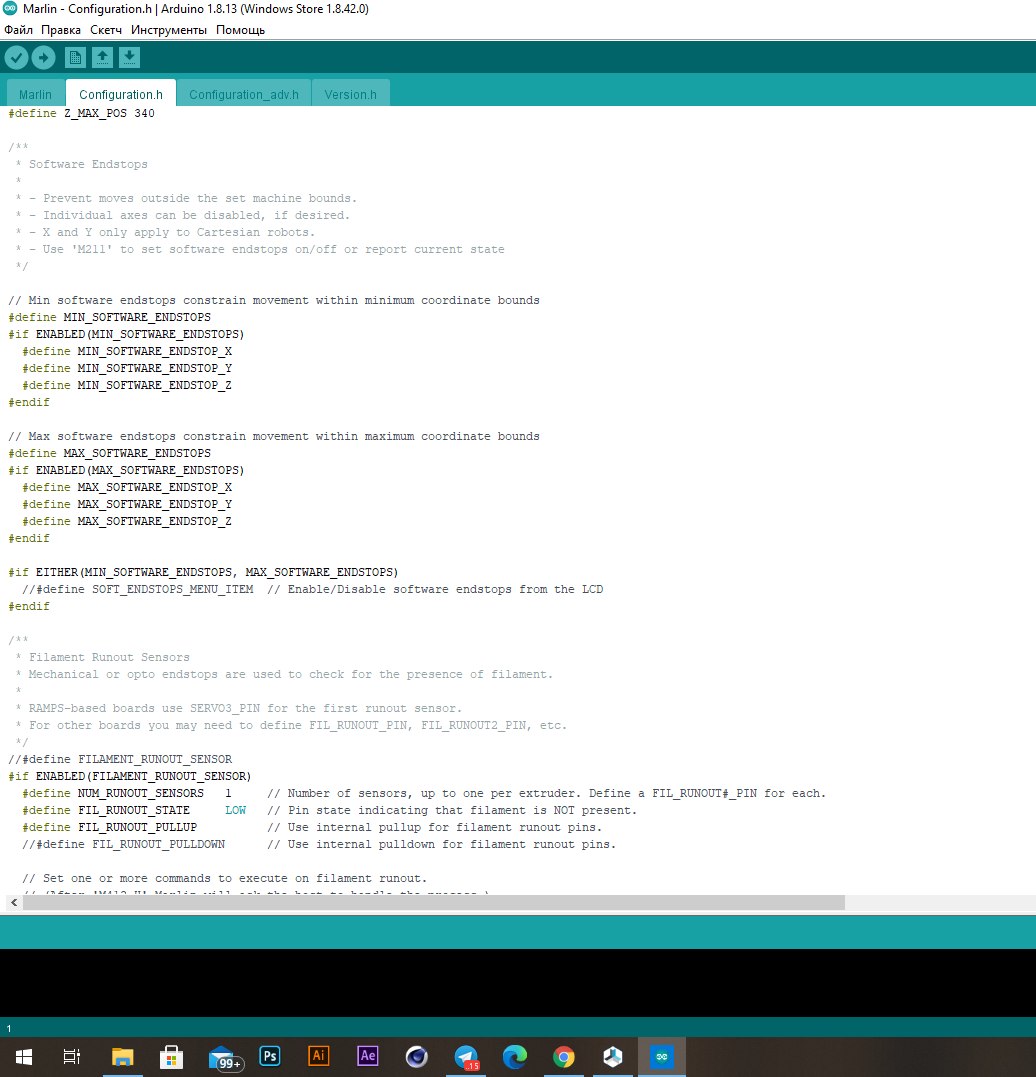This screenshot has height=1077, width=1036.
Task: Click the status bar line number "1"
Action: coord(9,1028)
